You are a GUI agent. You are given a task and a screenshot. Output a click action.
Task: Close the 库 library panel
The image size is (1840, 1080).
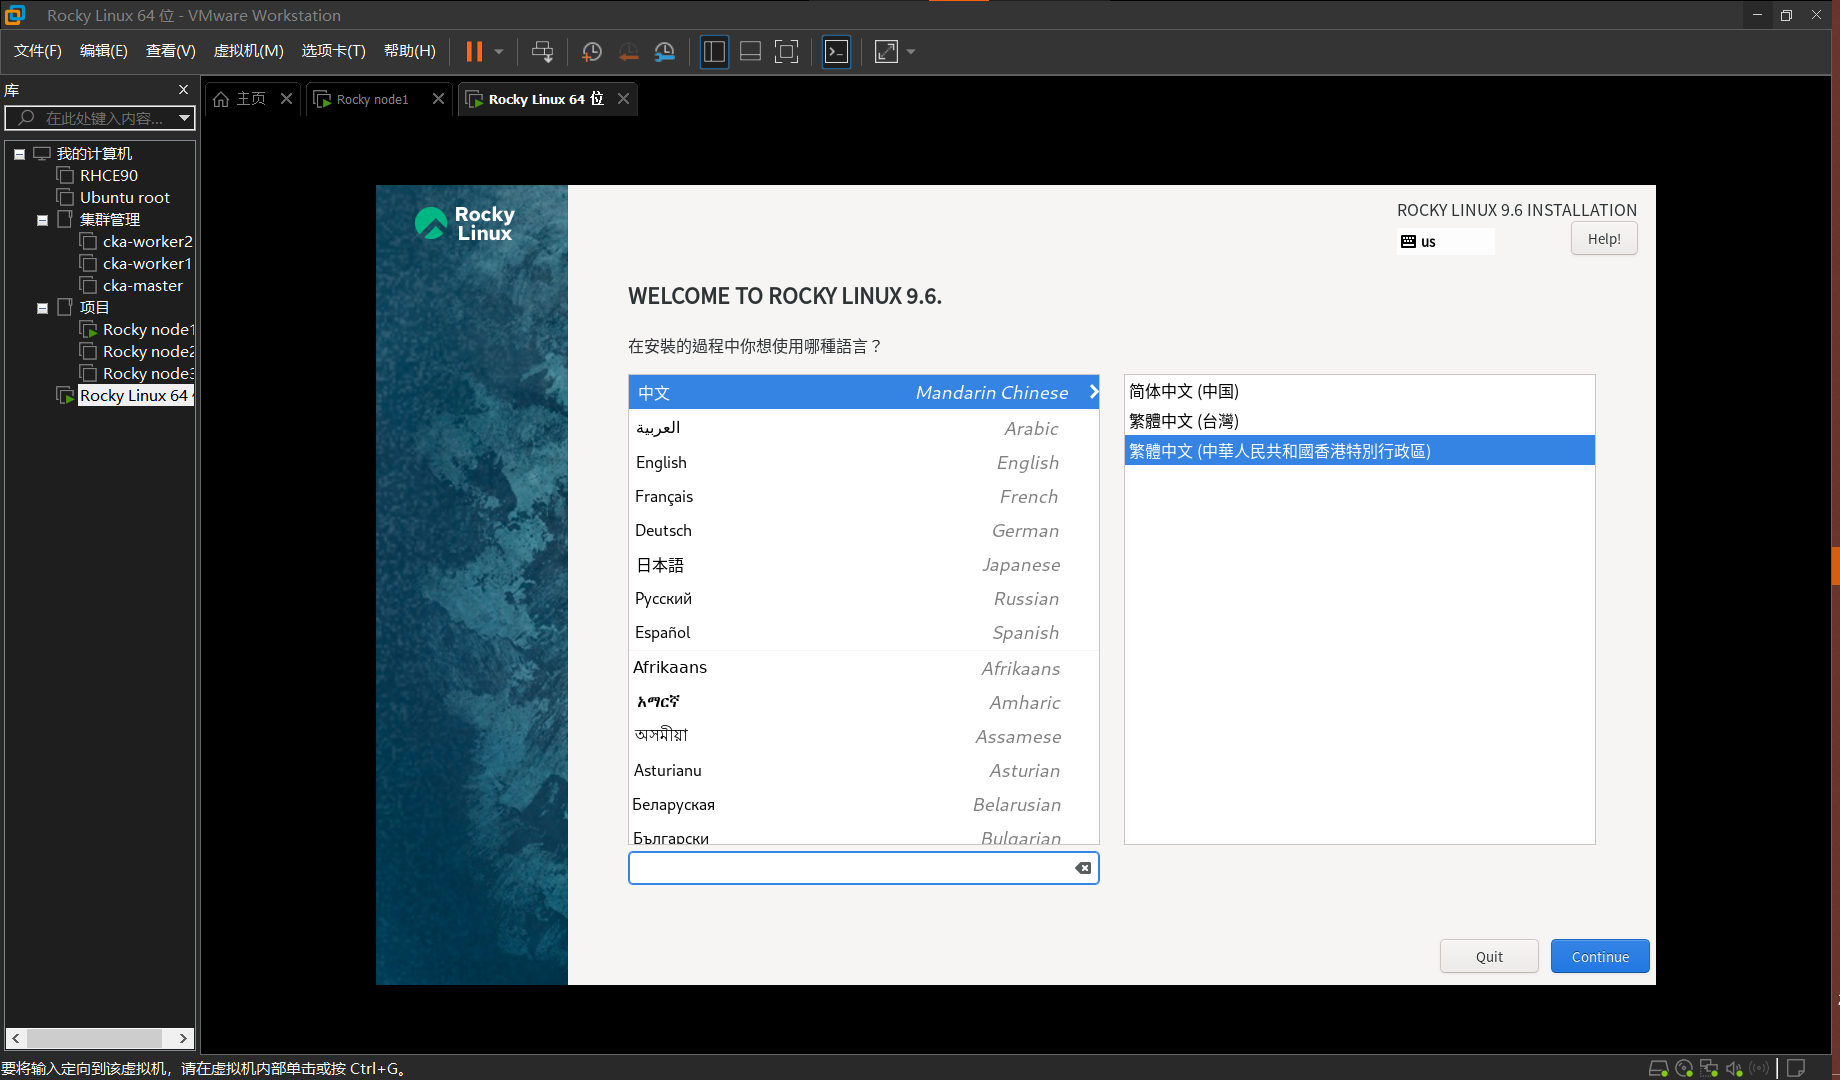click(183, 90)
